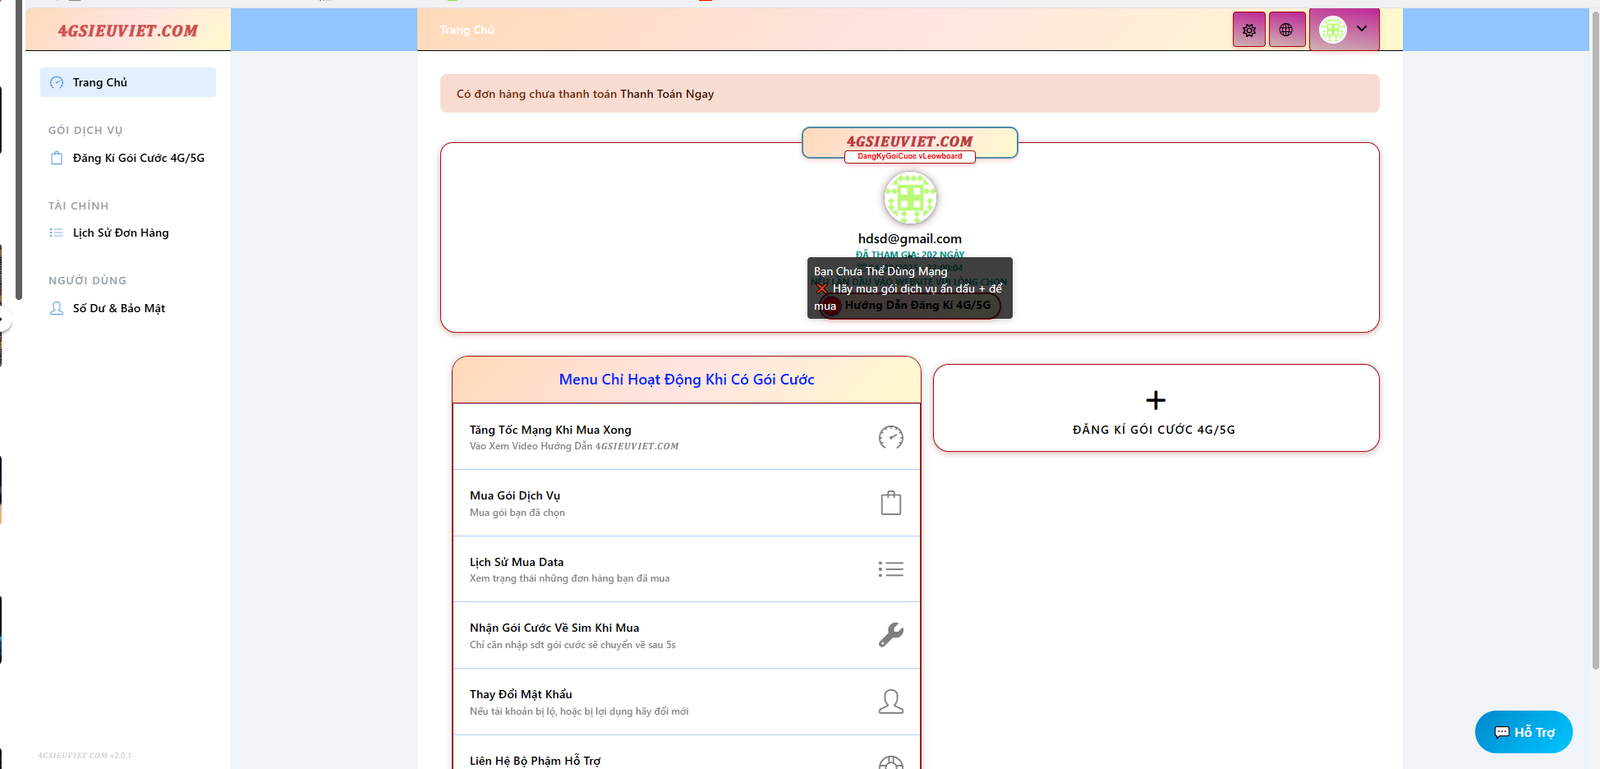Click the Trang Chủ dashboard icon
1600x769 pixels.
point(57,83)
